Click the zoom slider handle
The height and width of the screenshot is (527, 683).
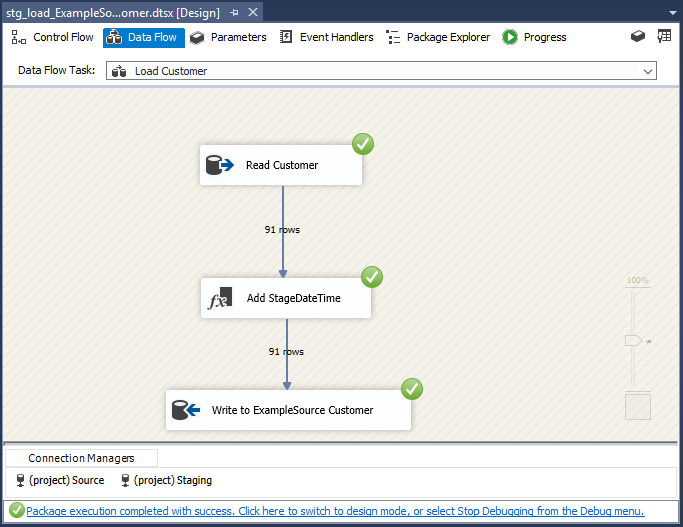634,341
